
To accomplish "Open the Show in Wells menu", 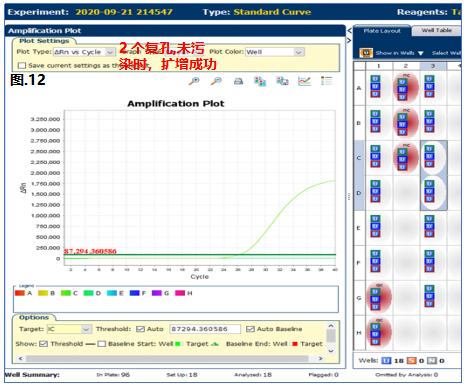I will (399, 53).
